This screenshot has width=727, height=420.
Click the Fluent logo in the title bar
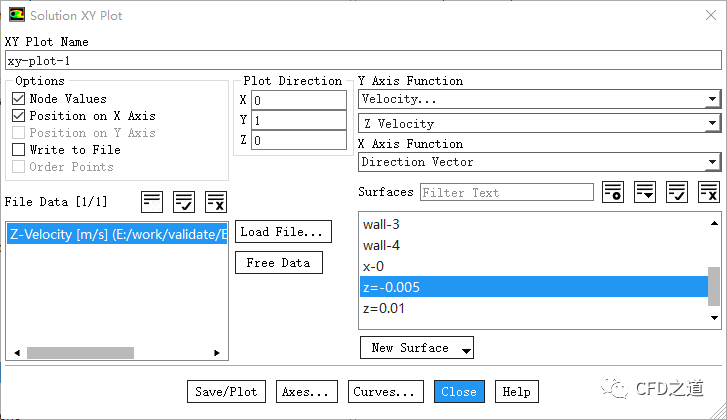tap(17, 16)
